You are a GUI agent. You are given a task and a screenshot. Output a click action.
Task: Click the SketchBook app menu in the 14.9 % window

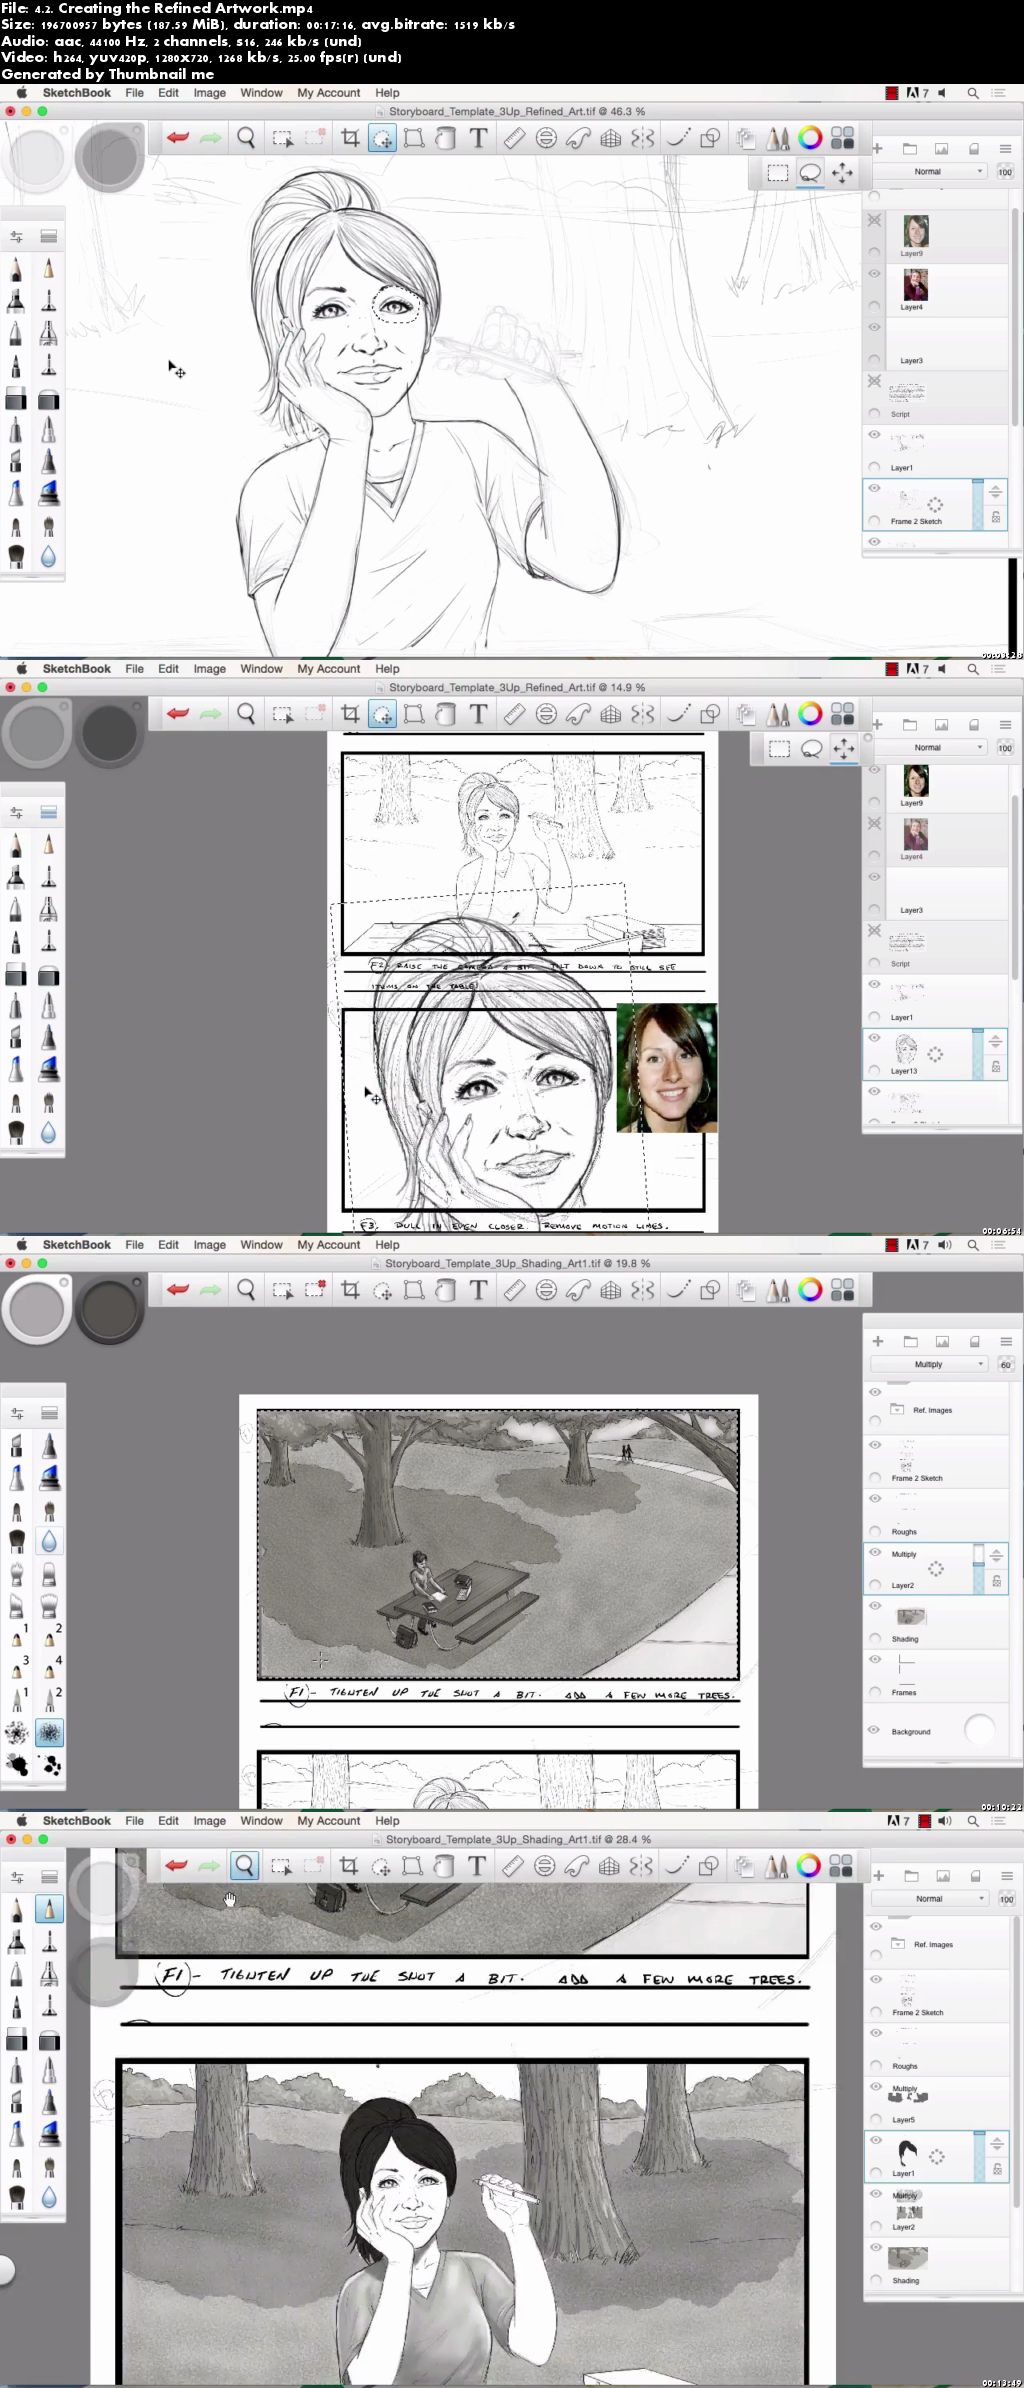coord(76,669)
